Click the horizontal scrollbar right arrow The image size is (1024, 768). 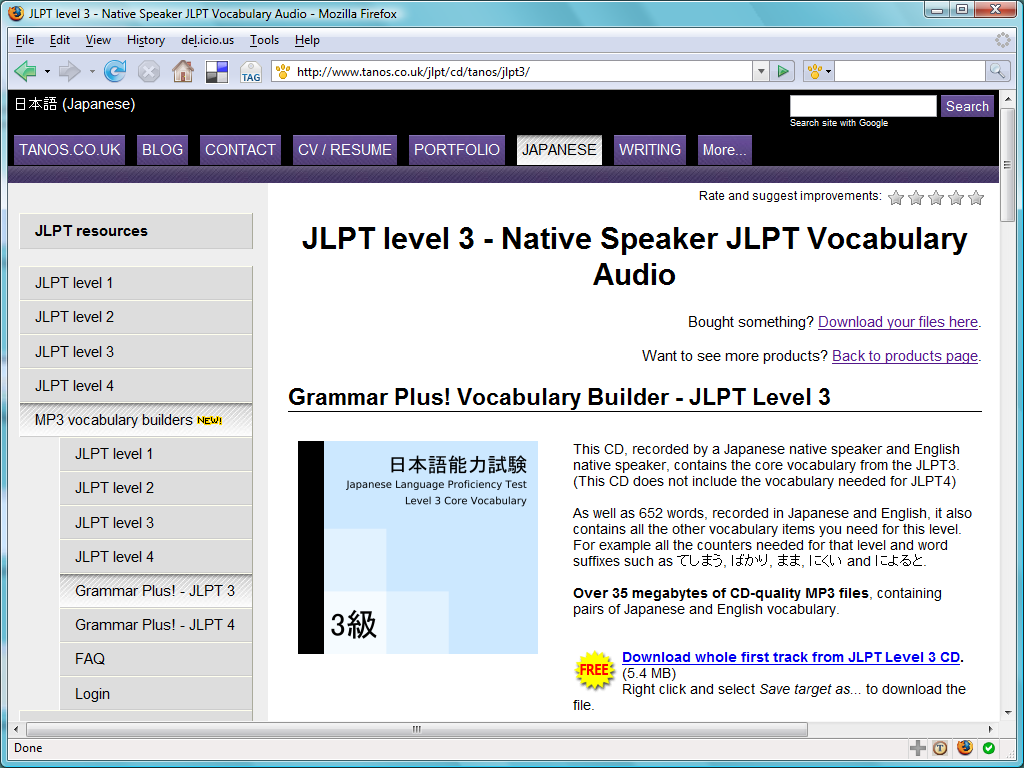click(991, 729)
